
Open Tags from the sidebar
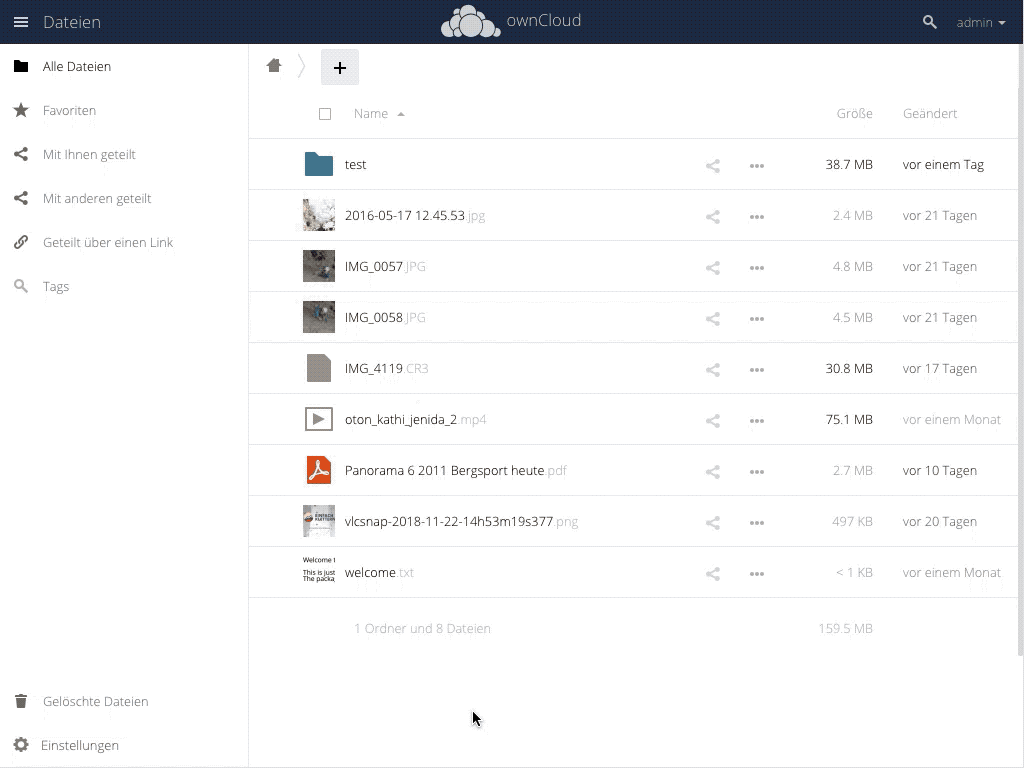tap(55, 286)
